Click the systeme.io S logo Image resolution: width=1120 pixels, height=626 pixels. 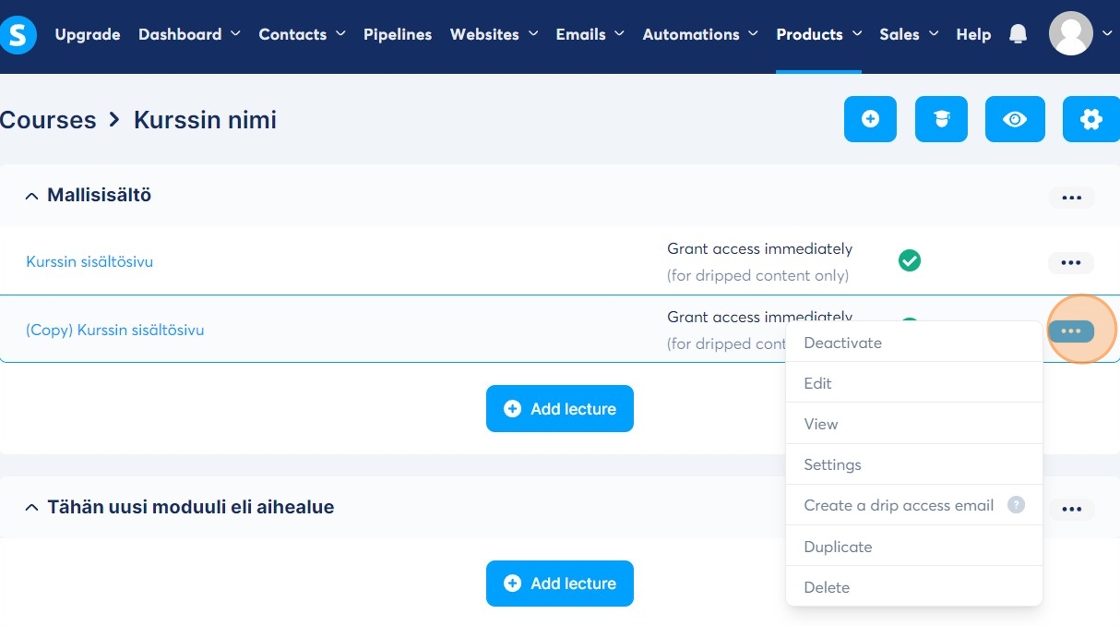(18, 35)
